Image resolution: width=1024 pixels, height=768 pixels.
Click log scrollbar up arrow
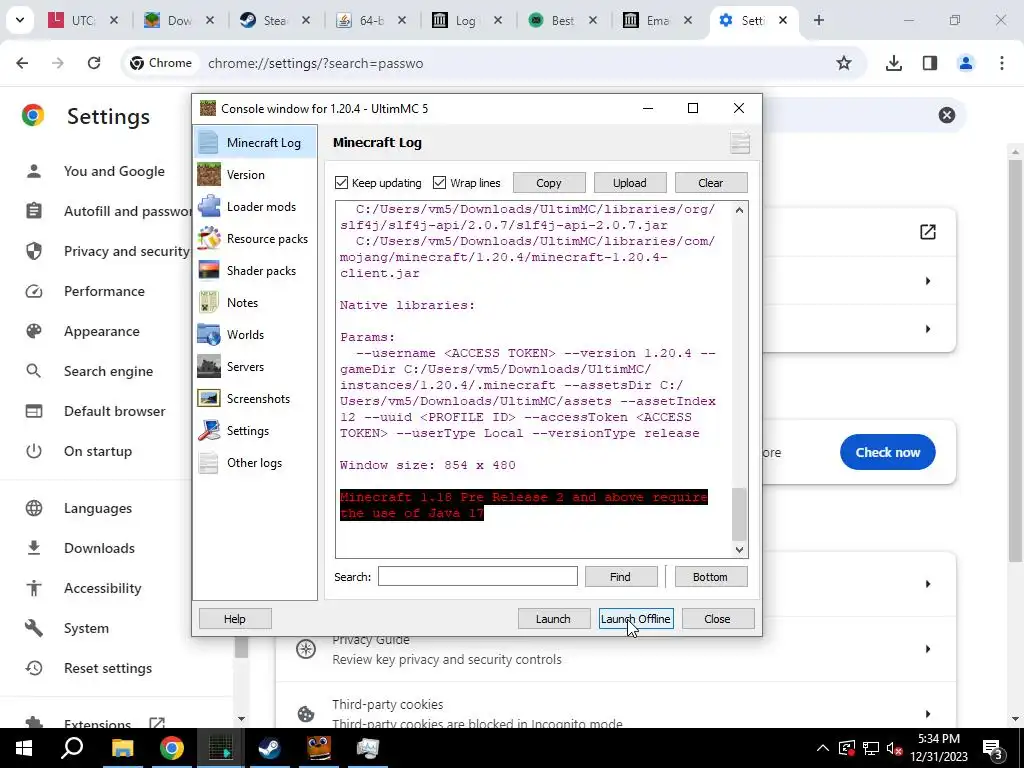pyautogui.click(x=739, y=210)
